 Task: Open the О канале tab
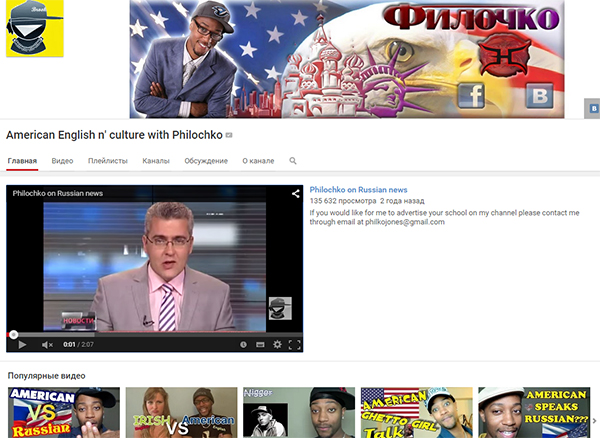point(258,161)
